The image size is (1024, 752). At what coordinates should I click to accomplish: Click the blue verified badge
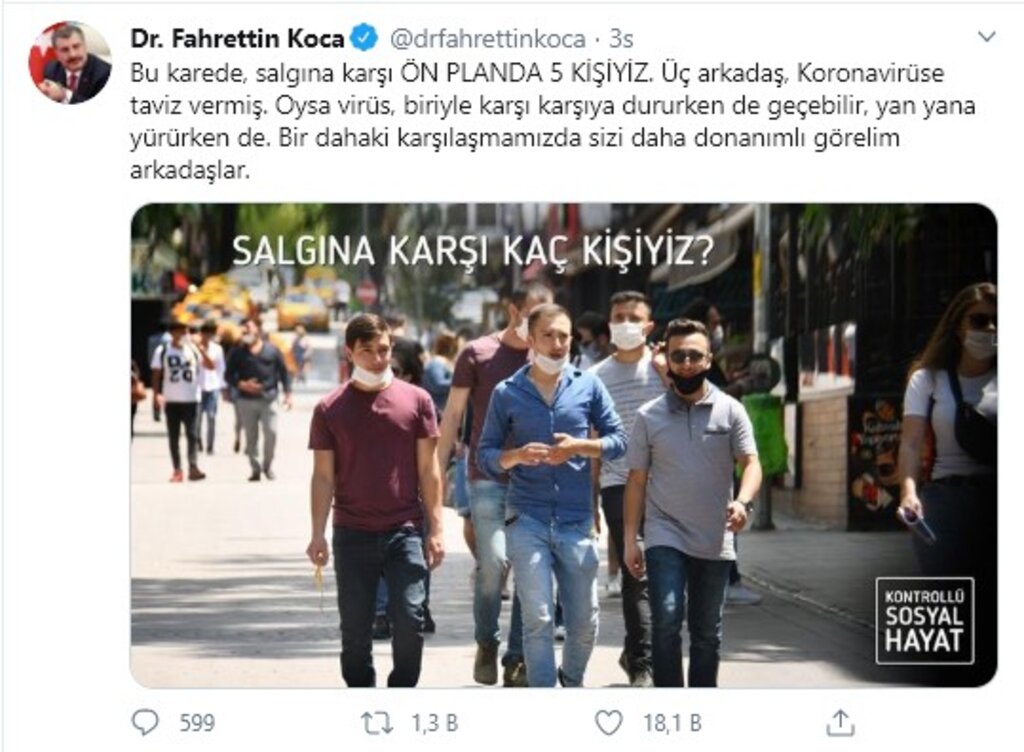tap(364, 39)
